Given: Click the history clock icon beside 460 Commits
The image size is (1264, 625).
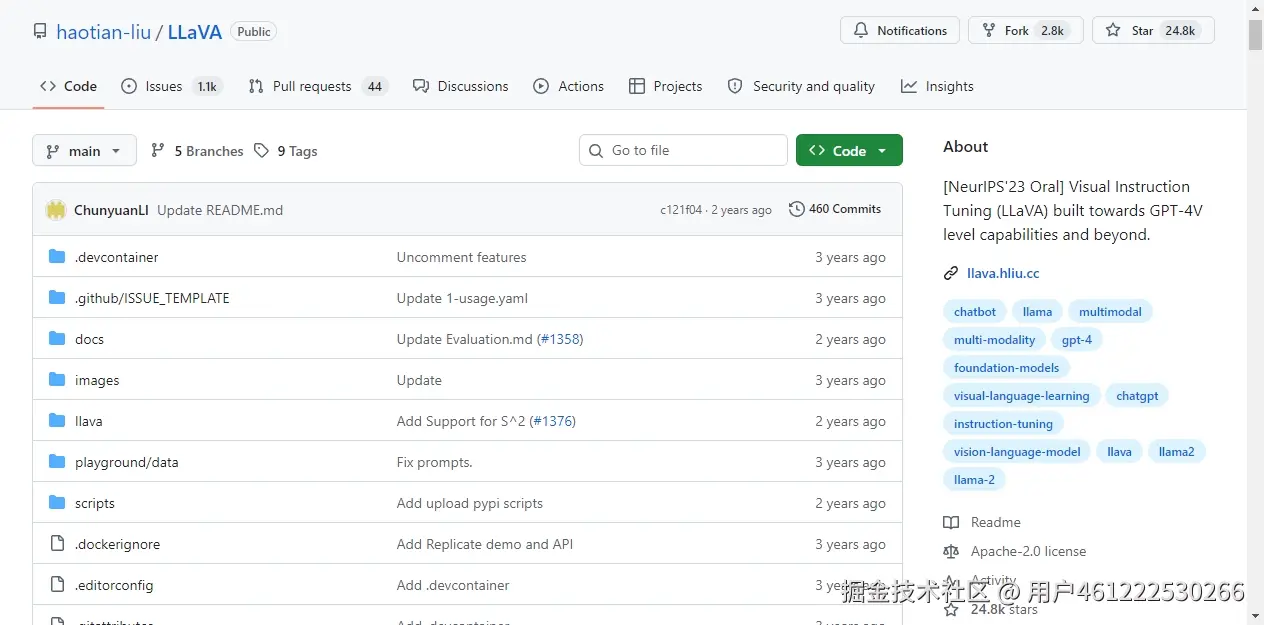Looking at the screenshot, I should pos(797,209).
